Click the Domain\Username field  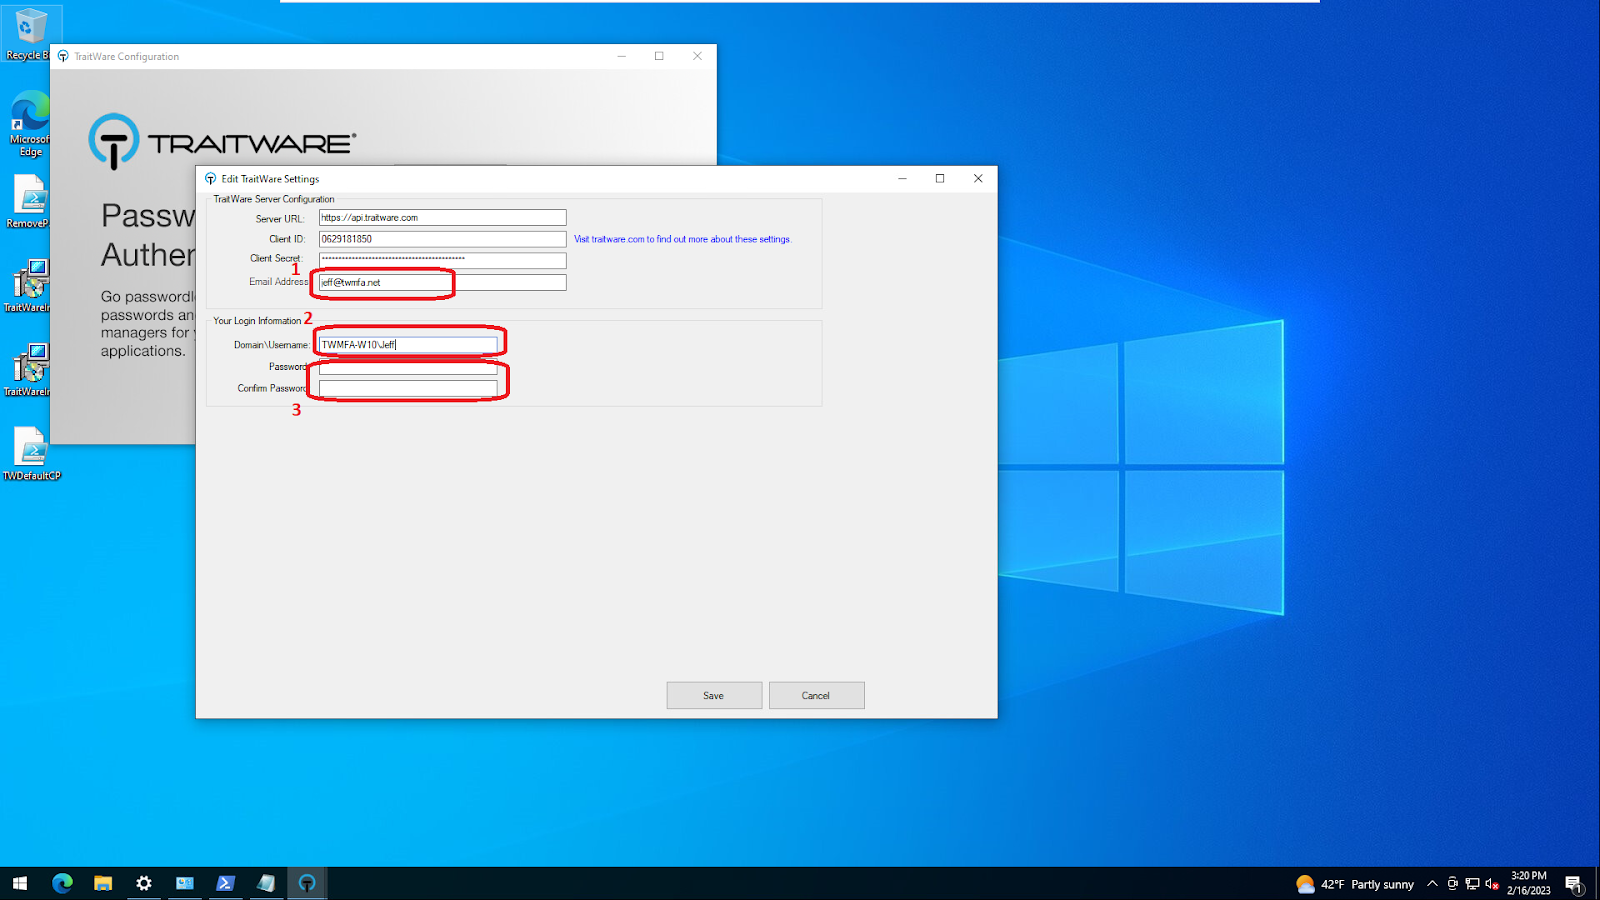[408, 344]
